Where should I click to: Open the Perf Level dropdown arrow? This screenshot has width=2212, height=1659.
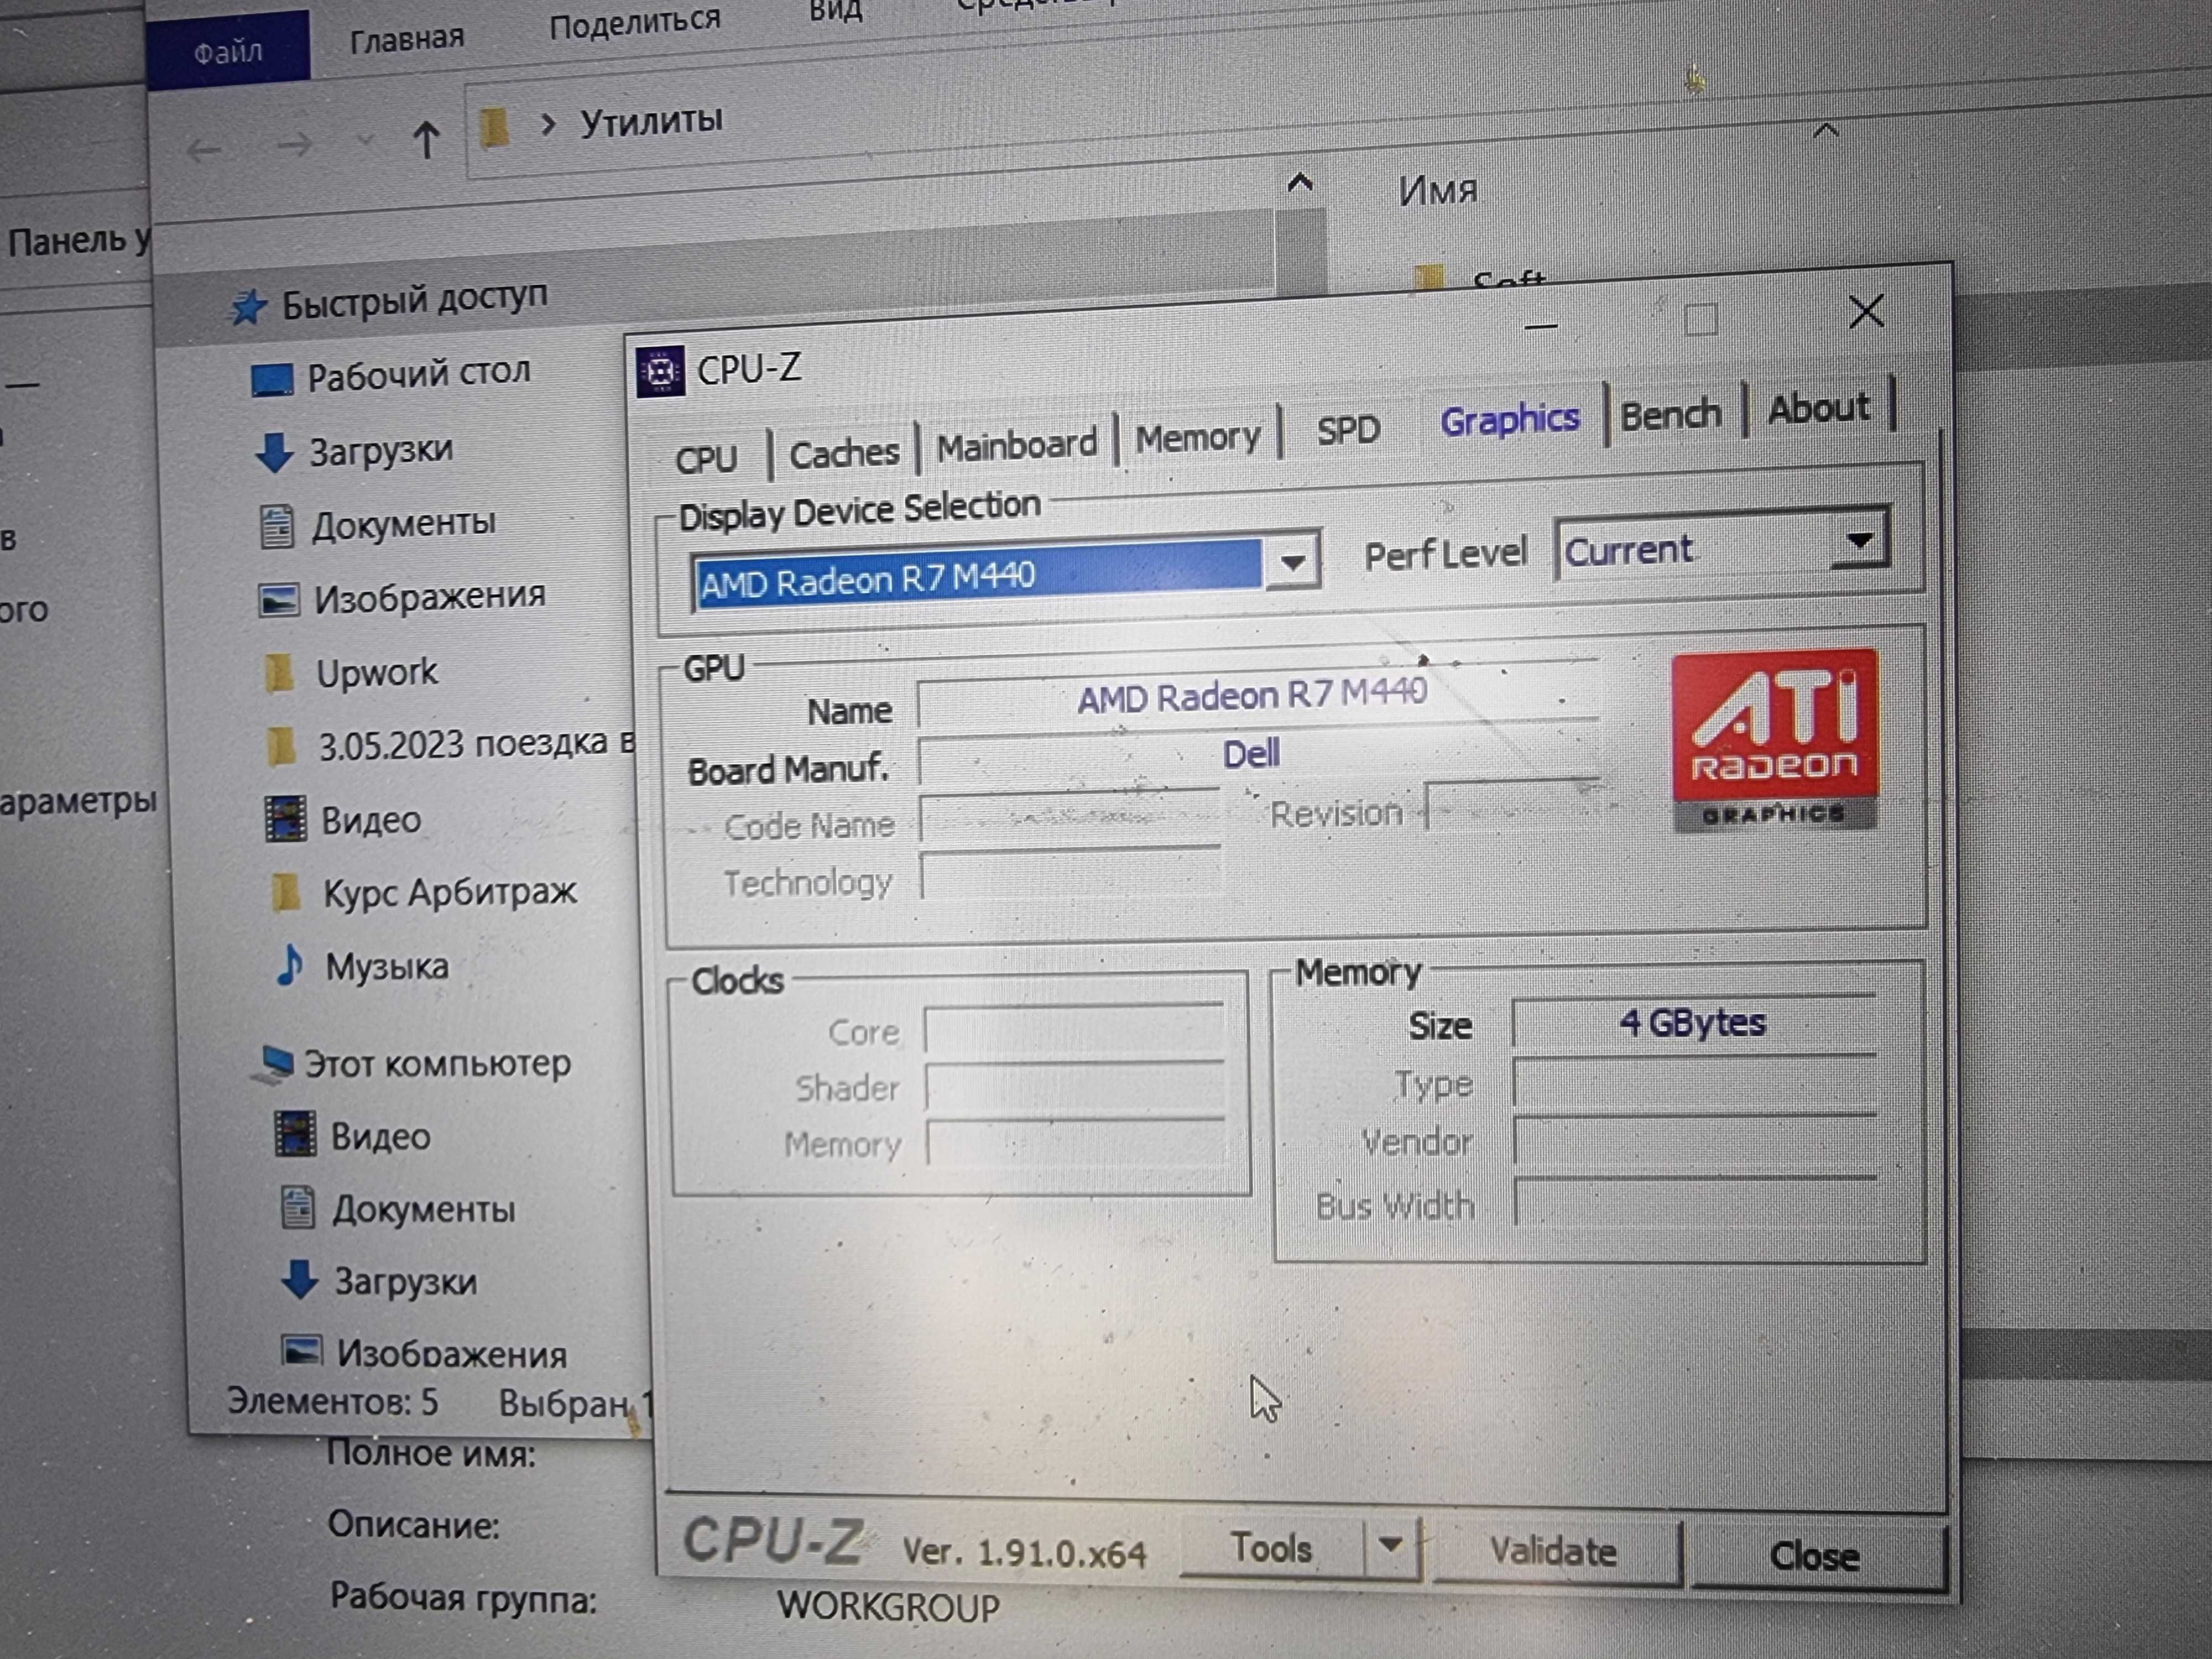1860,541
